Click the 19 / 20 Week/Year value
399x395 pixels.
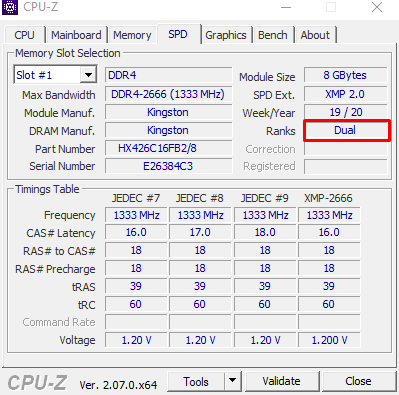345,112
